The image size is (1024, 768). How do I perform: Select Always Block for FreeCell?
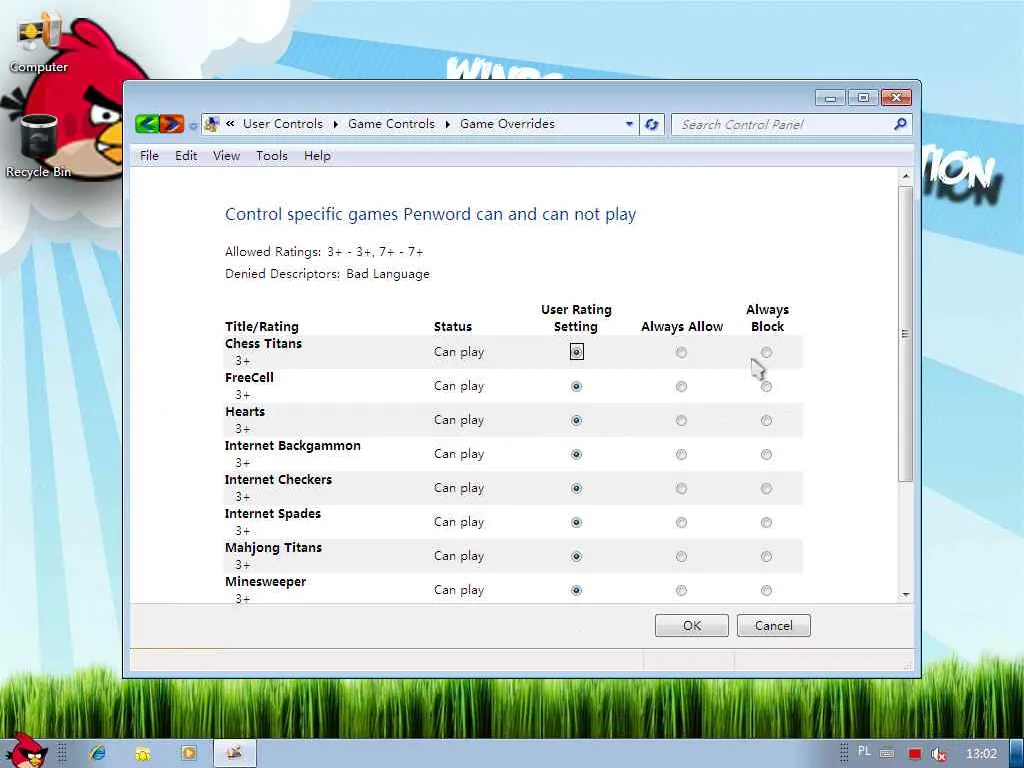pos(766,387)
